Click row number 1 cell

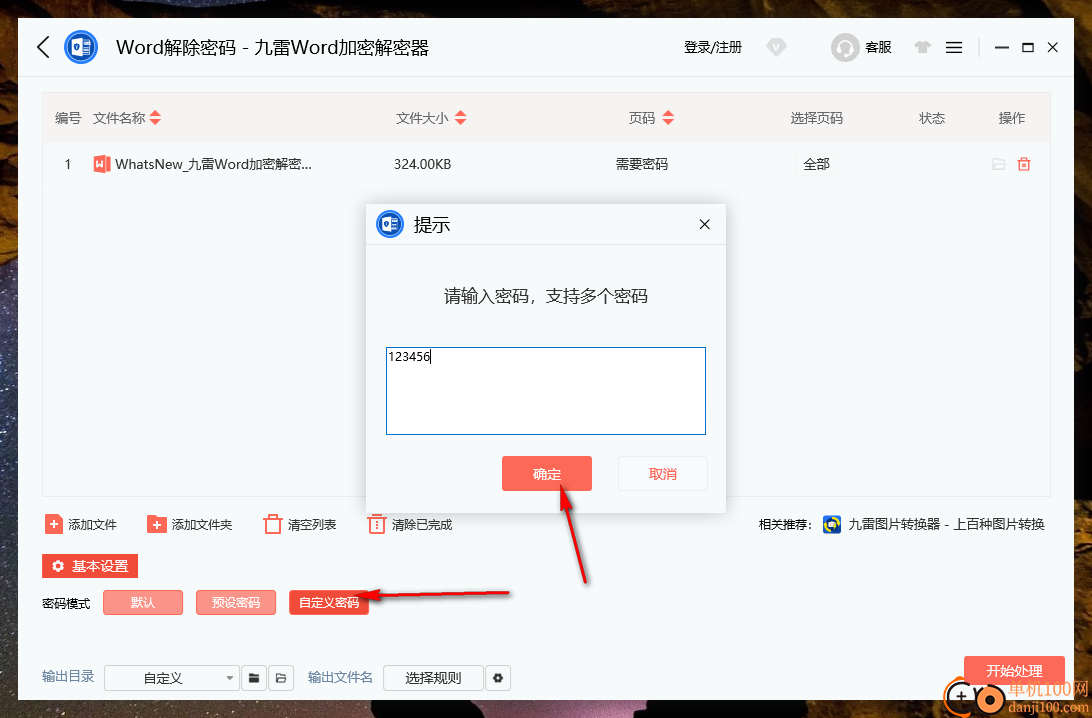68,164
